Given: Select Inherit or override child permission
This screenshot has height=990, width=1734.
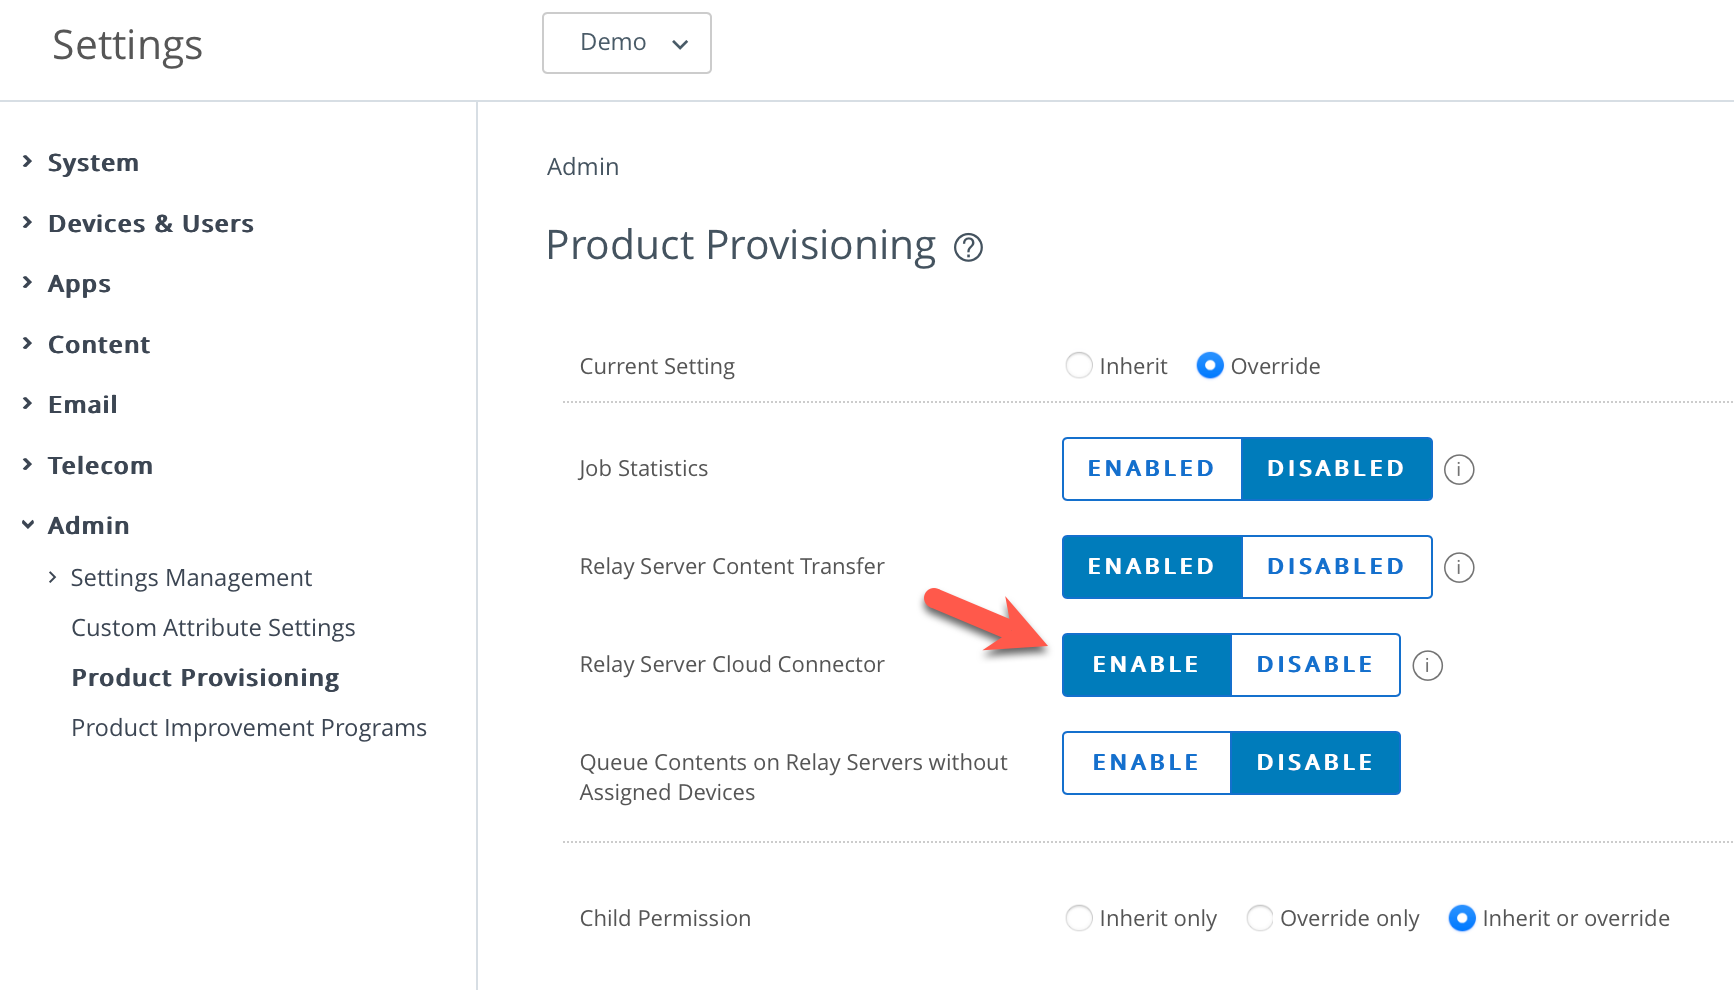Looking at the screenshot, I should pyautogui.click(x=1462, y=918).
